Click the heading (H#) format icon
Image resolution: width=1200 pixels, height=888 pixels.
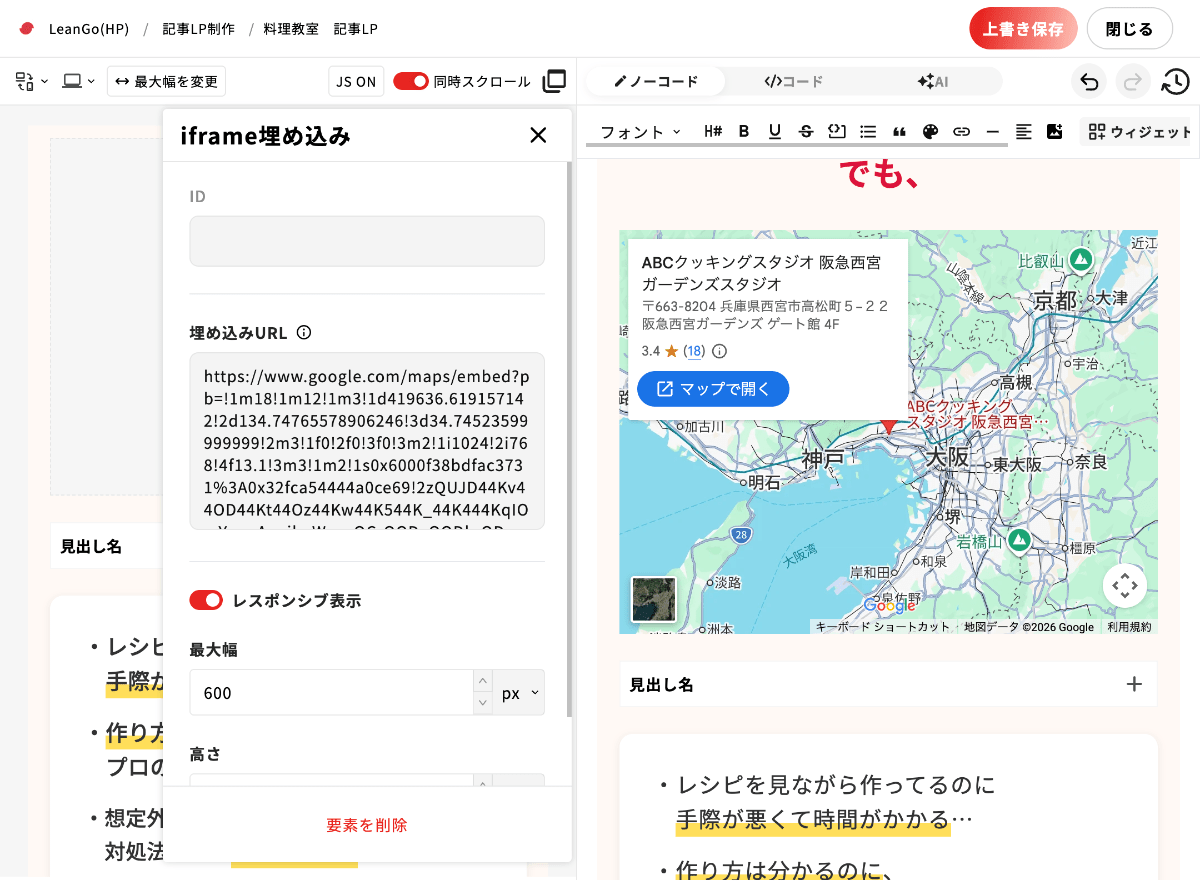click(713, 131)
